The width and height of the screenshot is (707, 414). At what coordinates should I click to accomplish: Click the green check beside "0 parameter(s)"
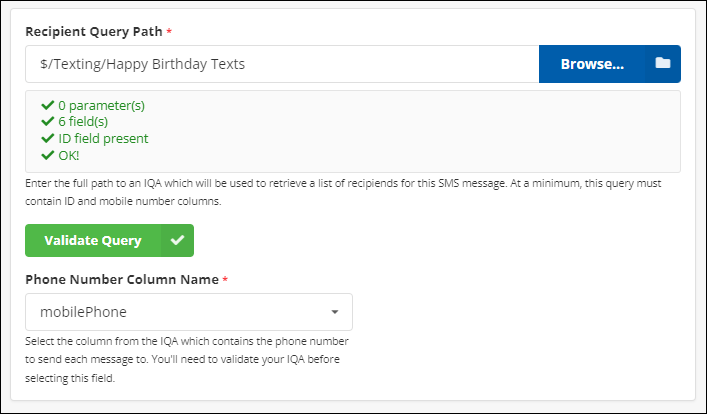coord(47,104)
